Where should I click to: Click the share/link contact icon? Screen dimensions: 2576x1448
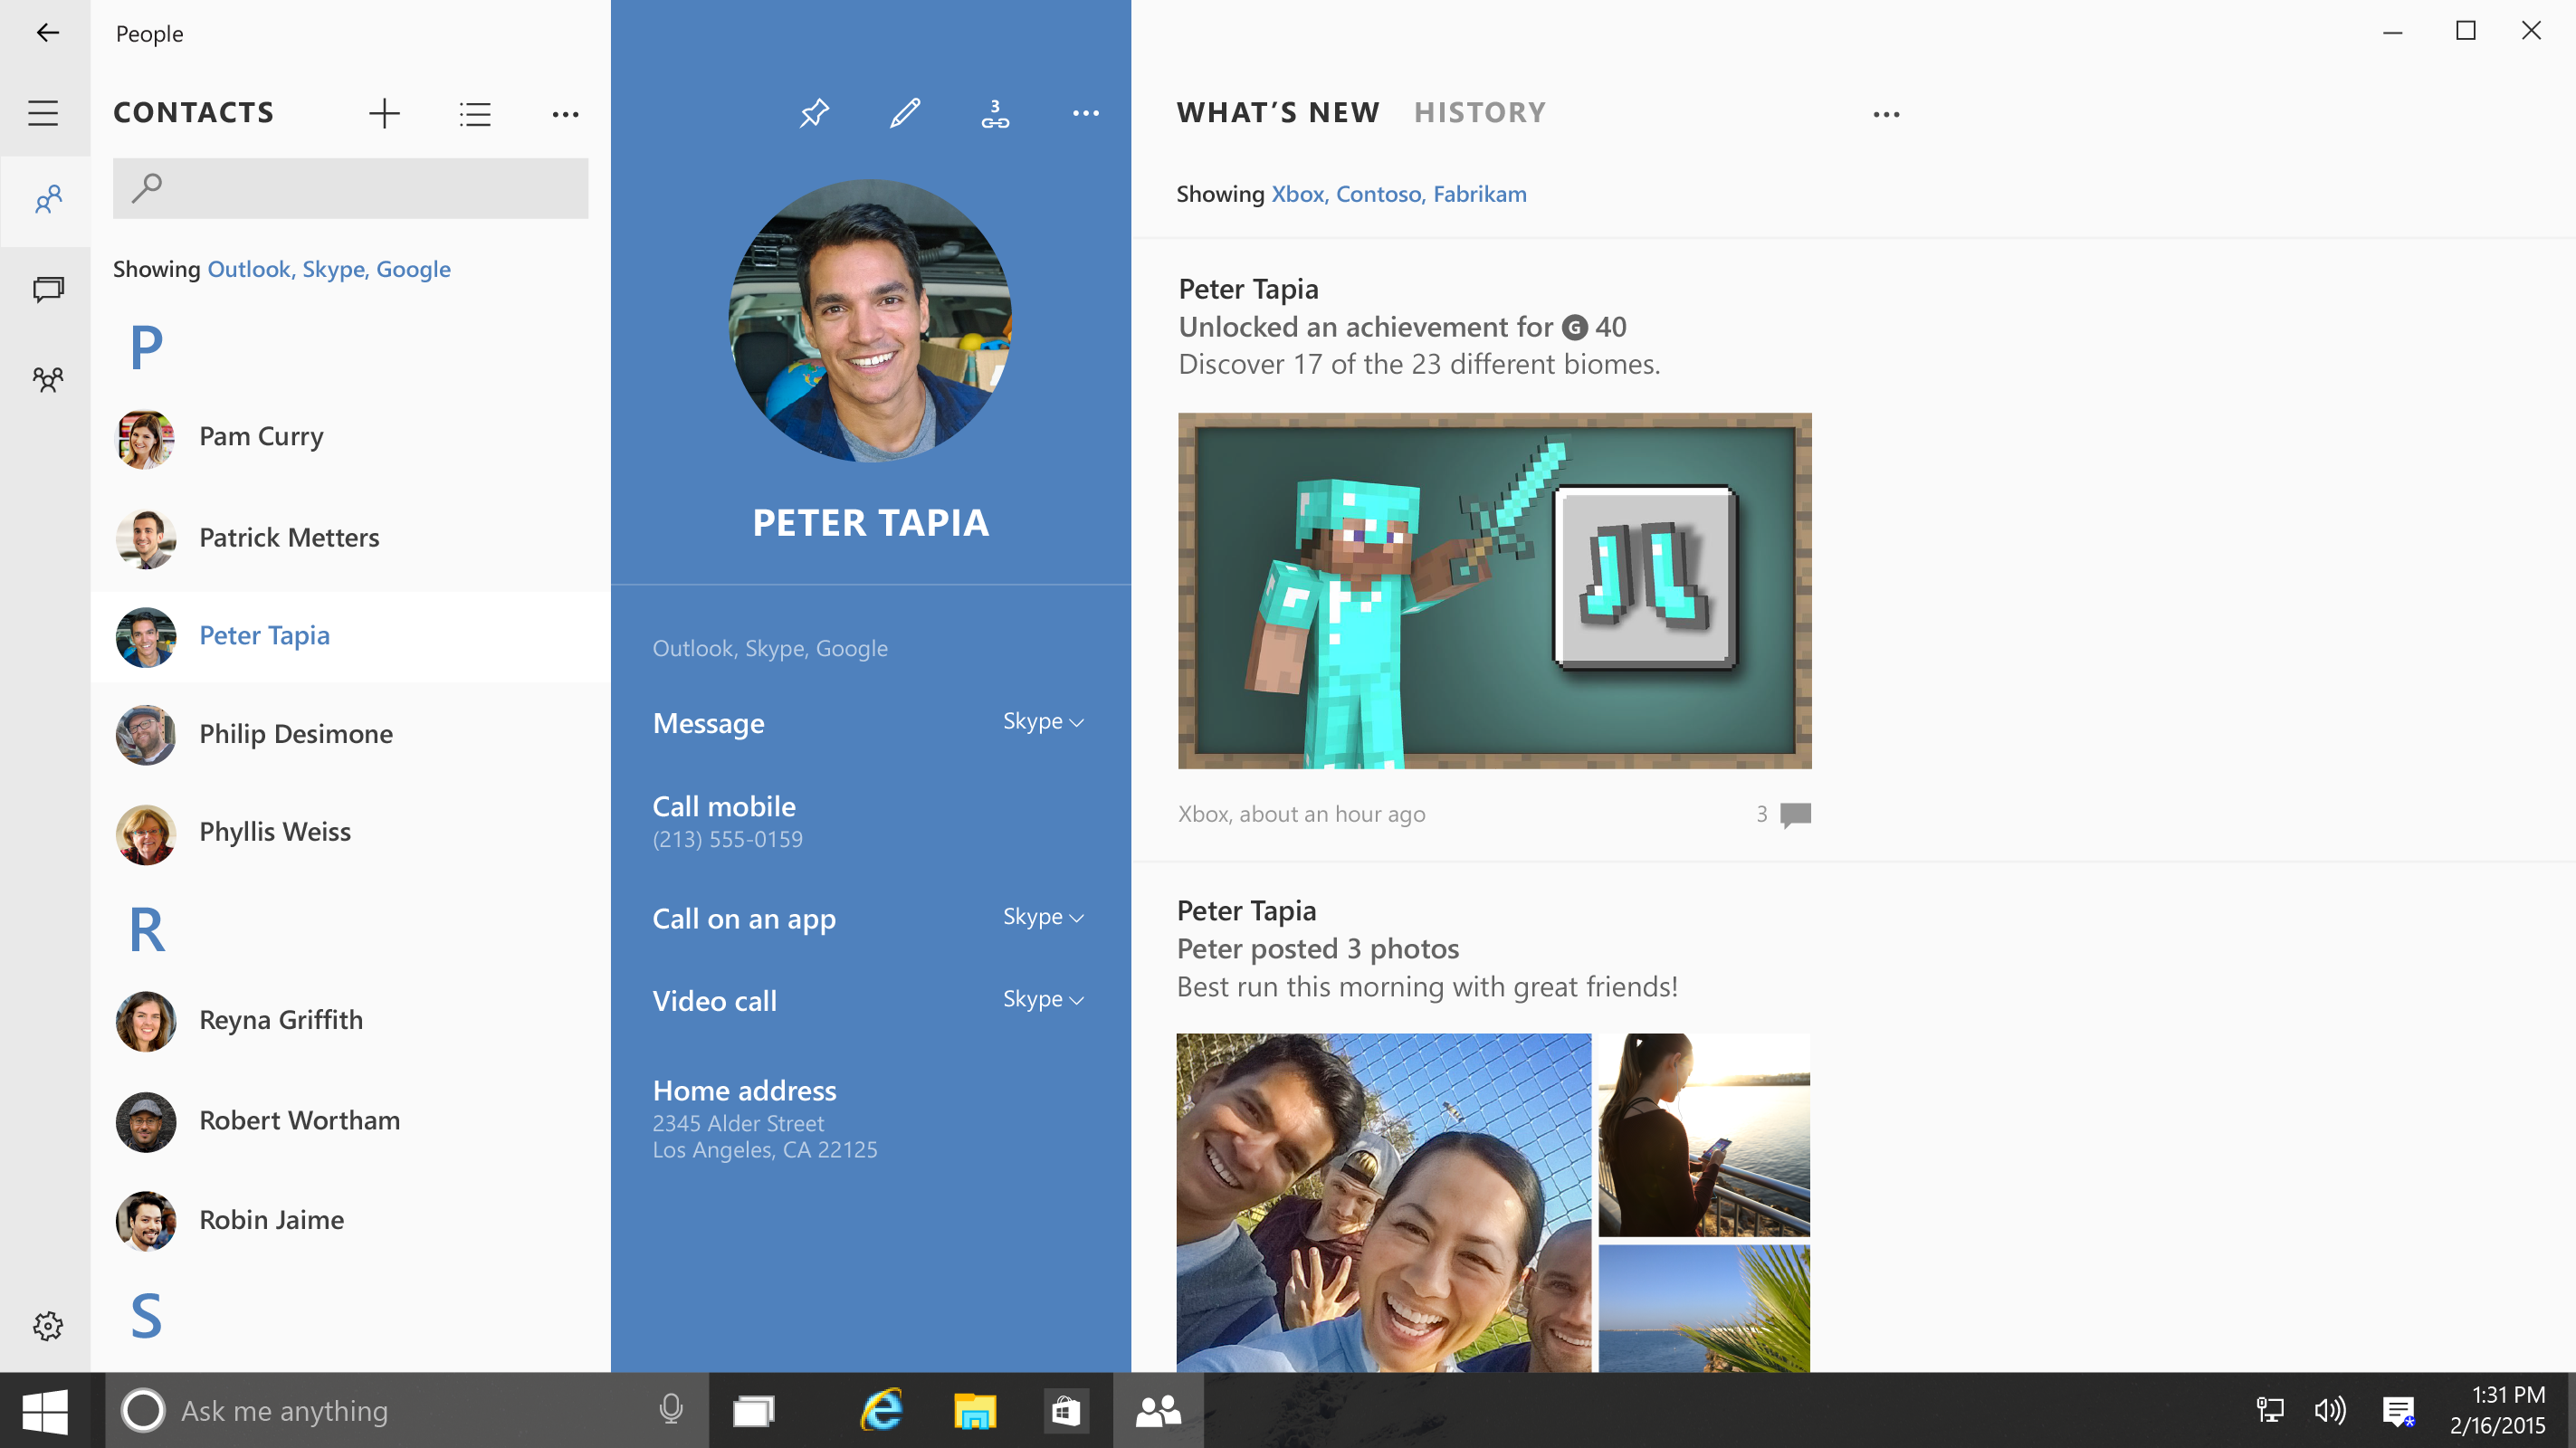[x=996, y=111]
